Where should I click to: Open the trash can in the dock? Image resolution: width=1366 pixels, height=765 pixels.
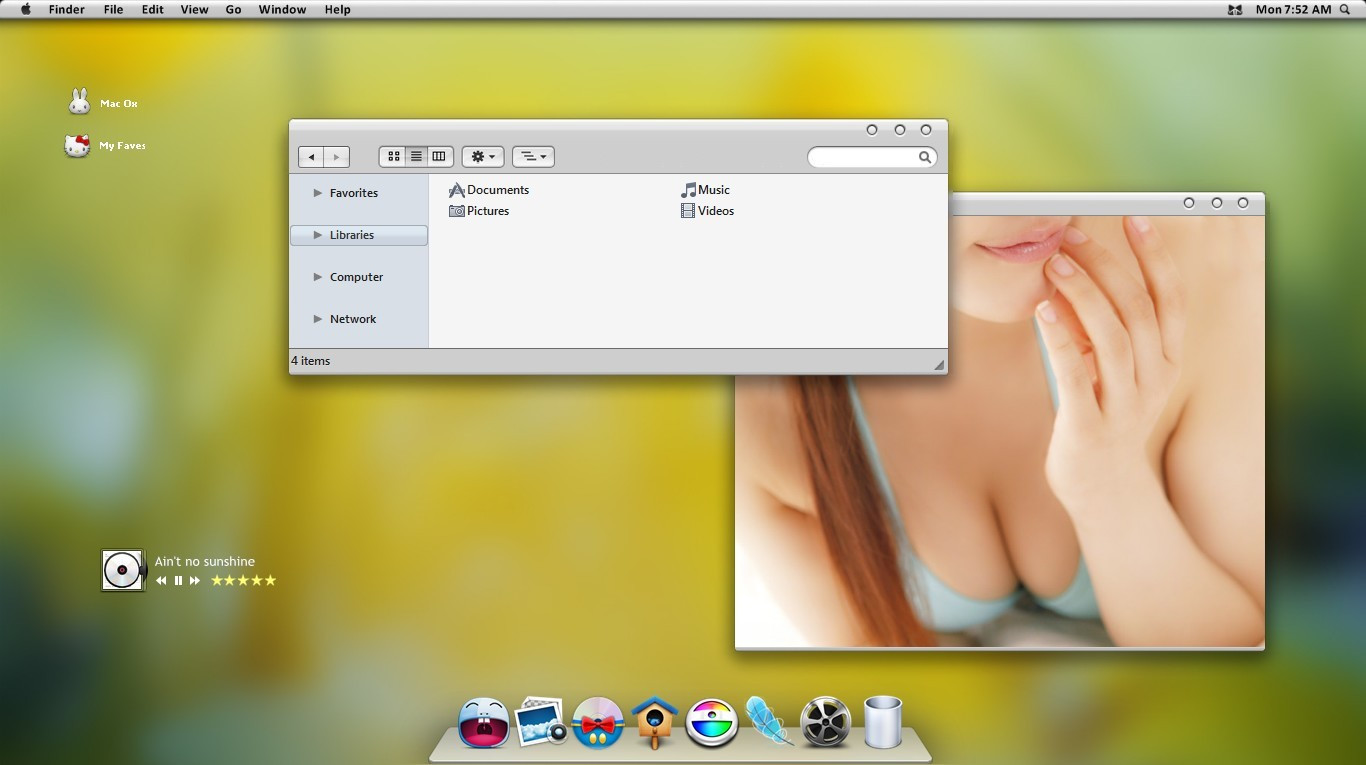click(882, 722)
